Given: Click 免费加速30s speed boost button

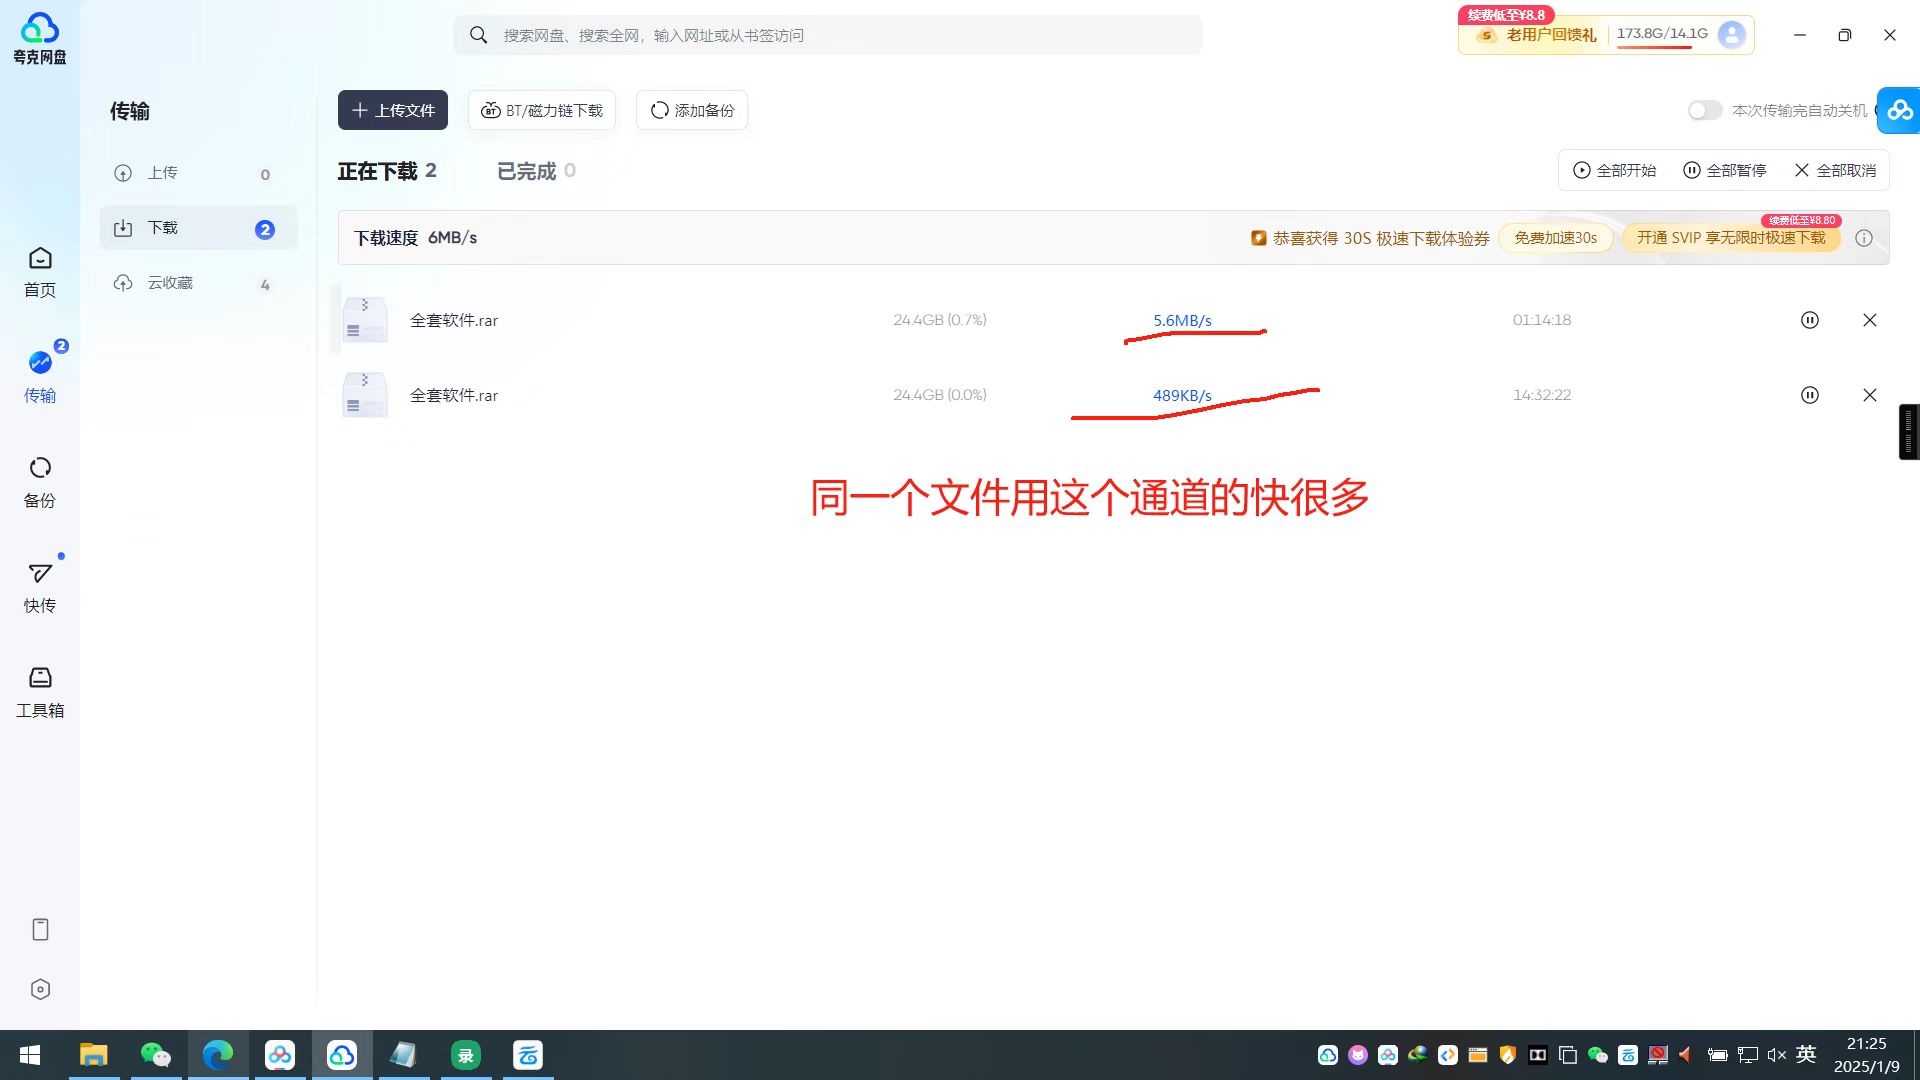Looking at the screenshot, I should click(1555, 238).
